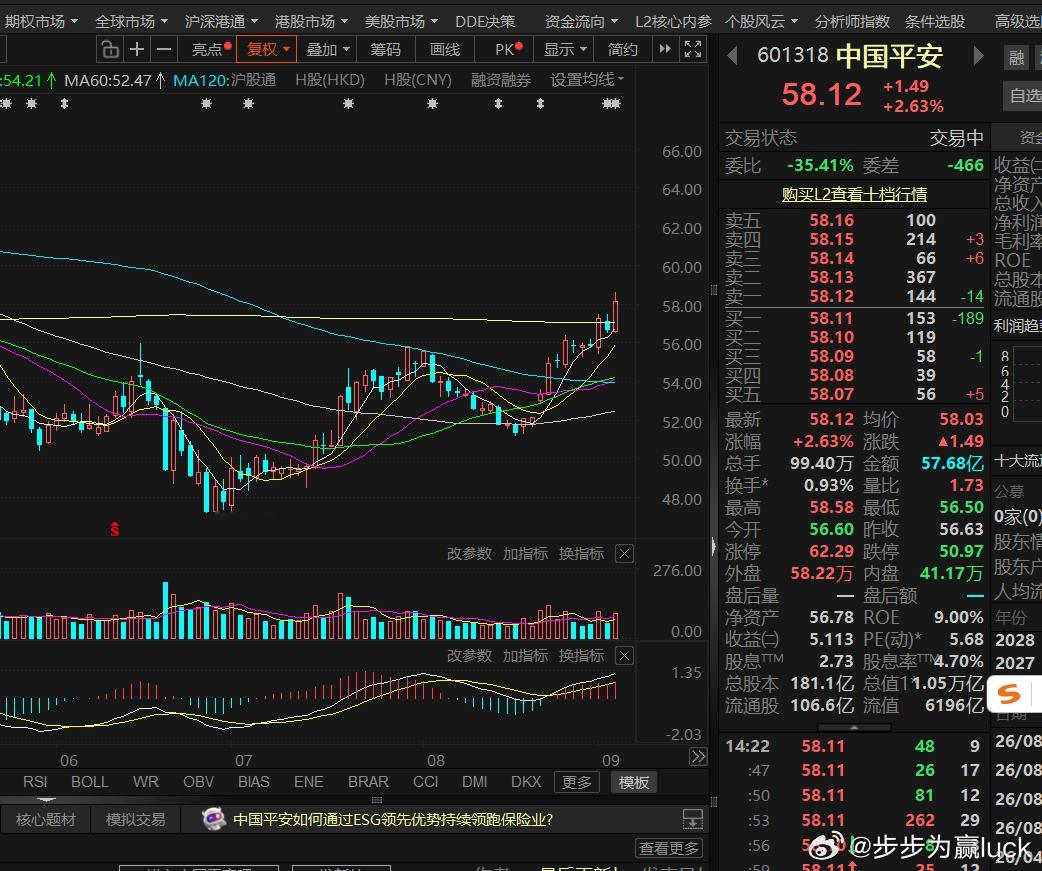This screenshot has width=1042, height=871.
Task: Open the 资金流向 dropdown
Action: tap(581, 22)
